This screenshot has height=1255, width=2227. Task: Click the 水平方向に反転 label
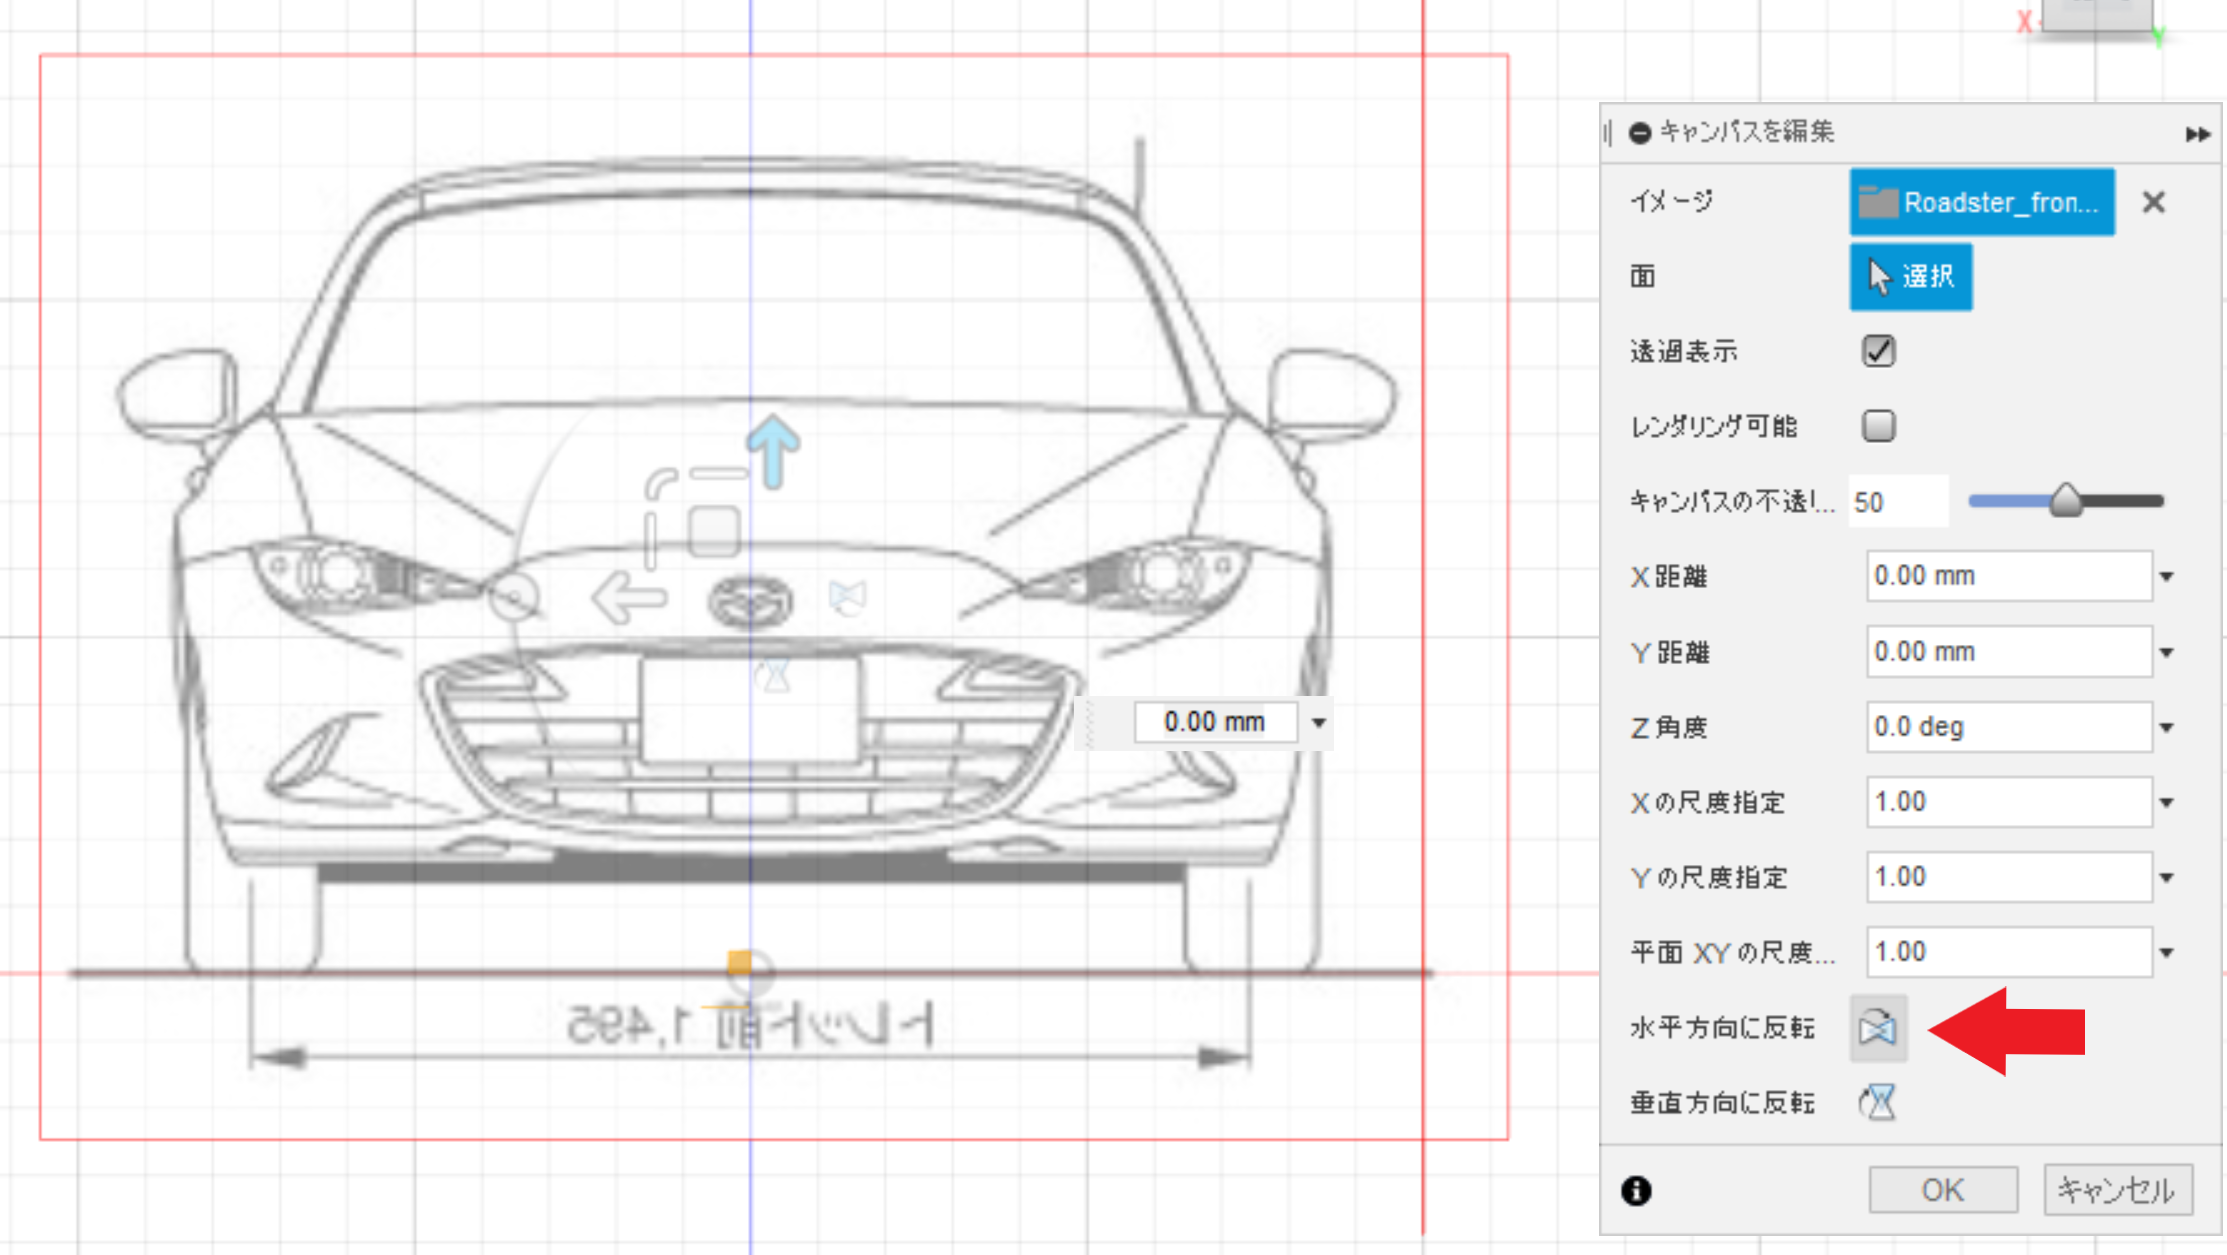(x=1723, y=1028)
